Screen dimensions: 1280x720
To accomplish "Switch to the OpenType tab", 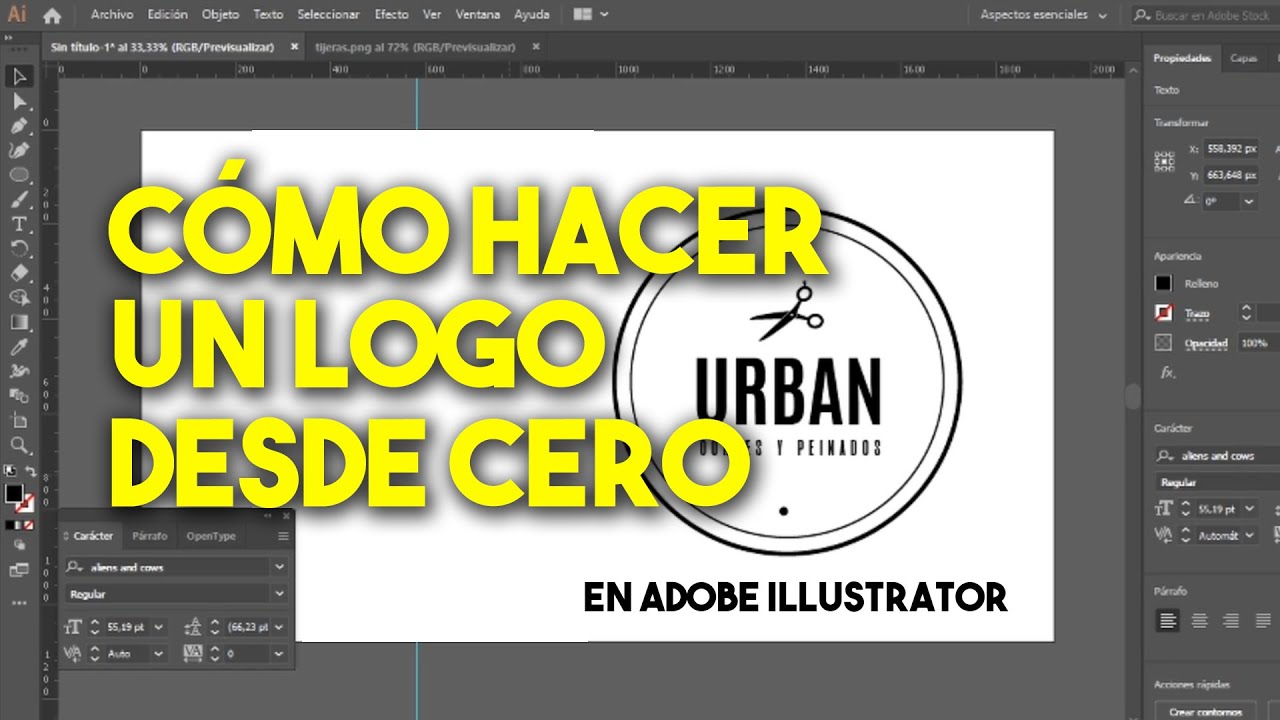I will [211, 536].
